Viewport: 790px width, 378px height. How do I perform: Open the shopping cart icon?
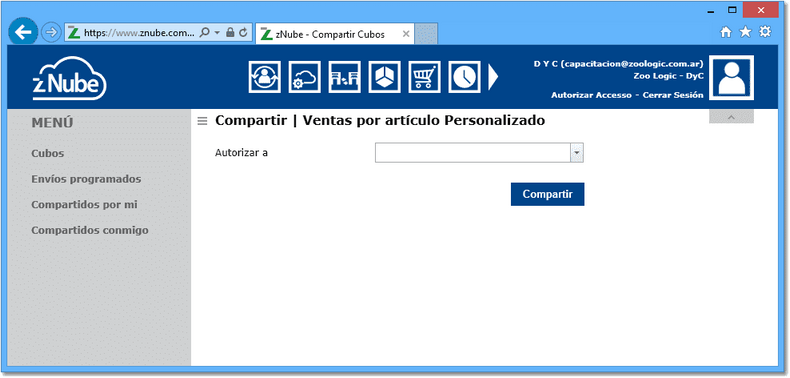(424, 77)
